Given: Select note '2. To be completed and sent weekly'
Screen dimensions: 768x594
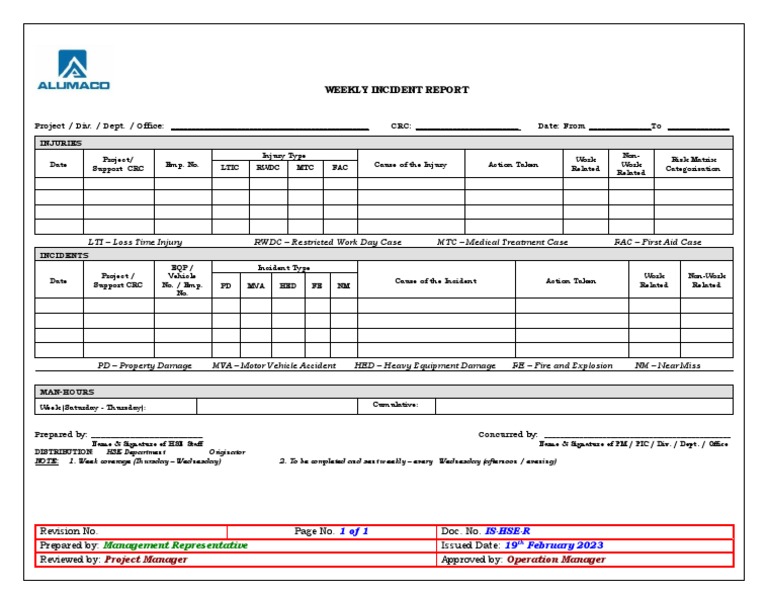Looking at the screenshot, I should [418, 461].
